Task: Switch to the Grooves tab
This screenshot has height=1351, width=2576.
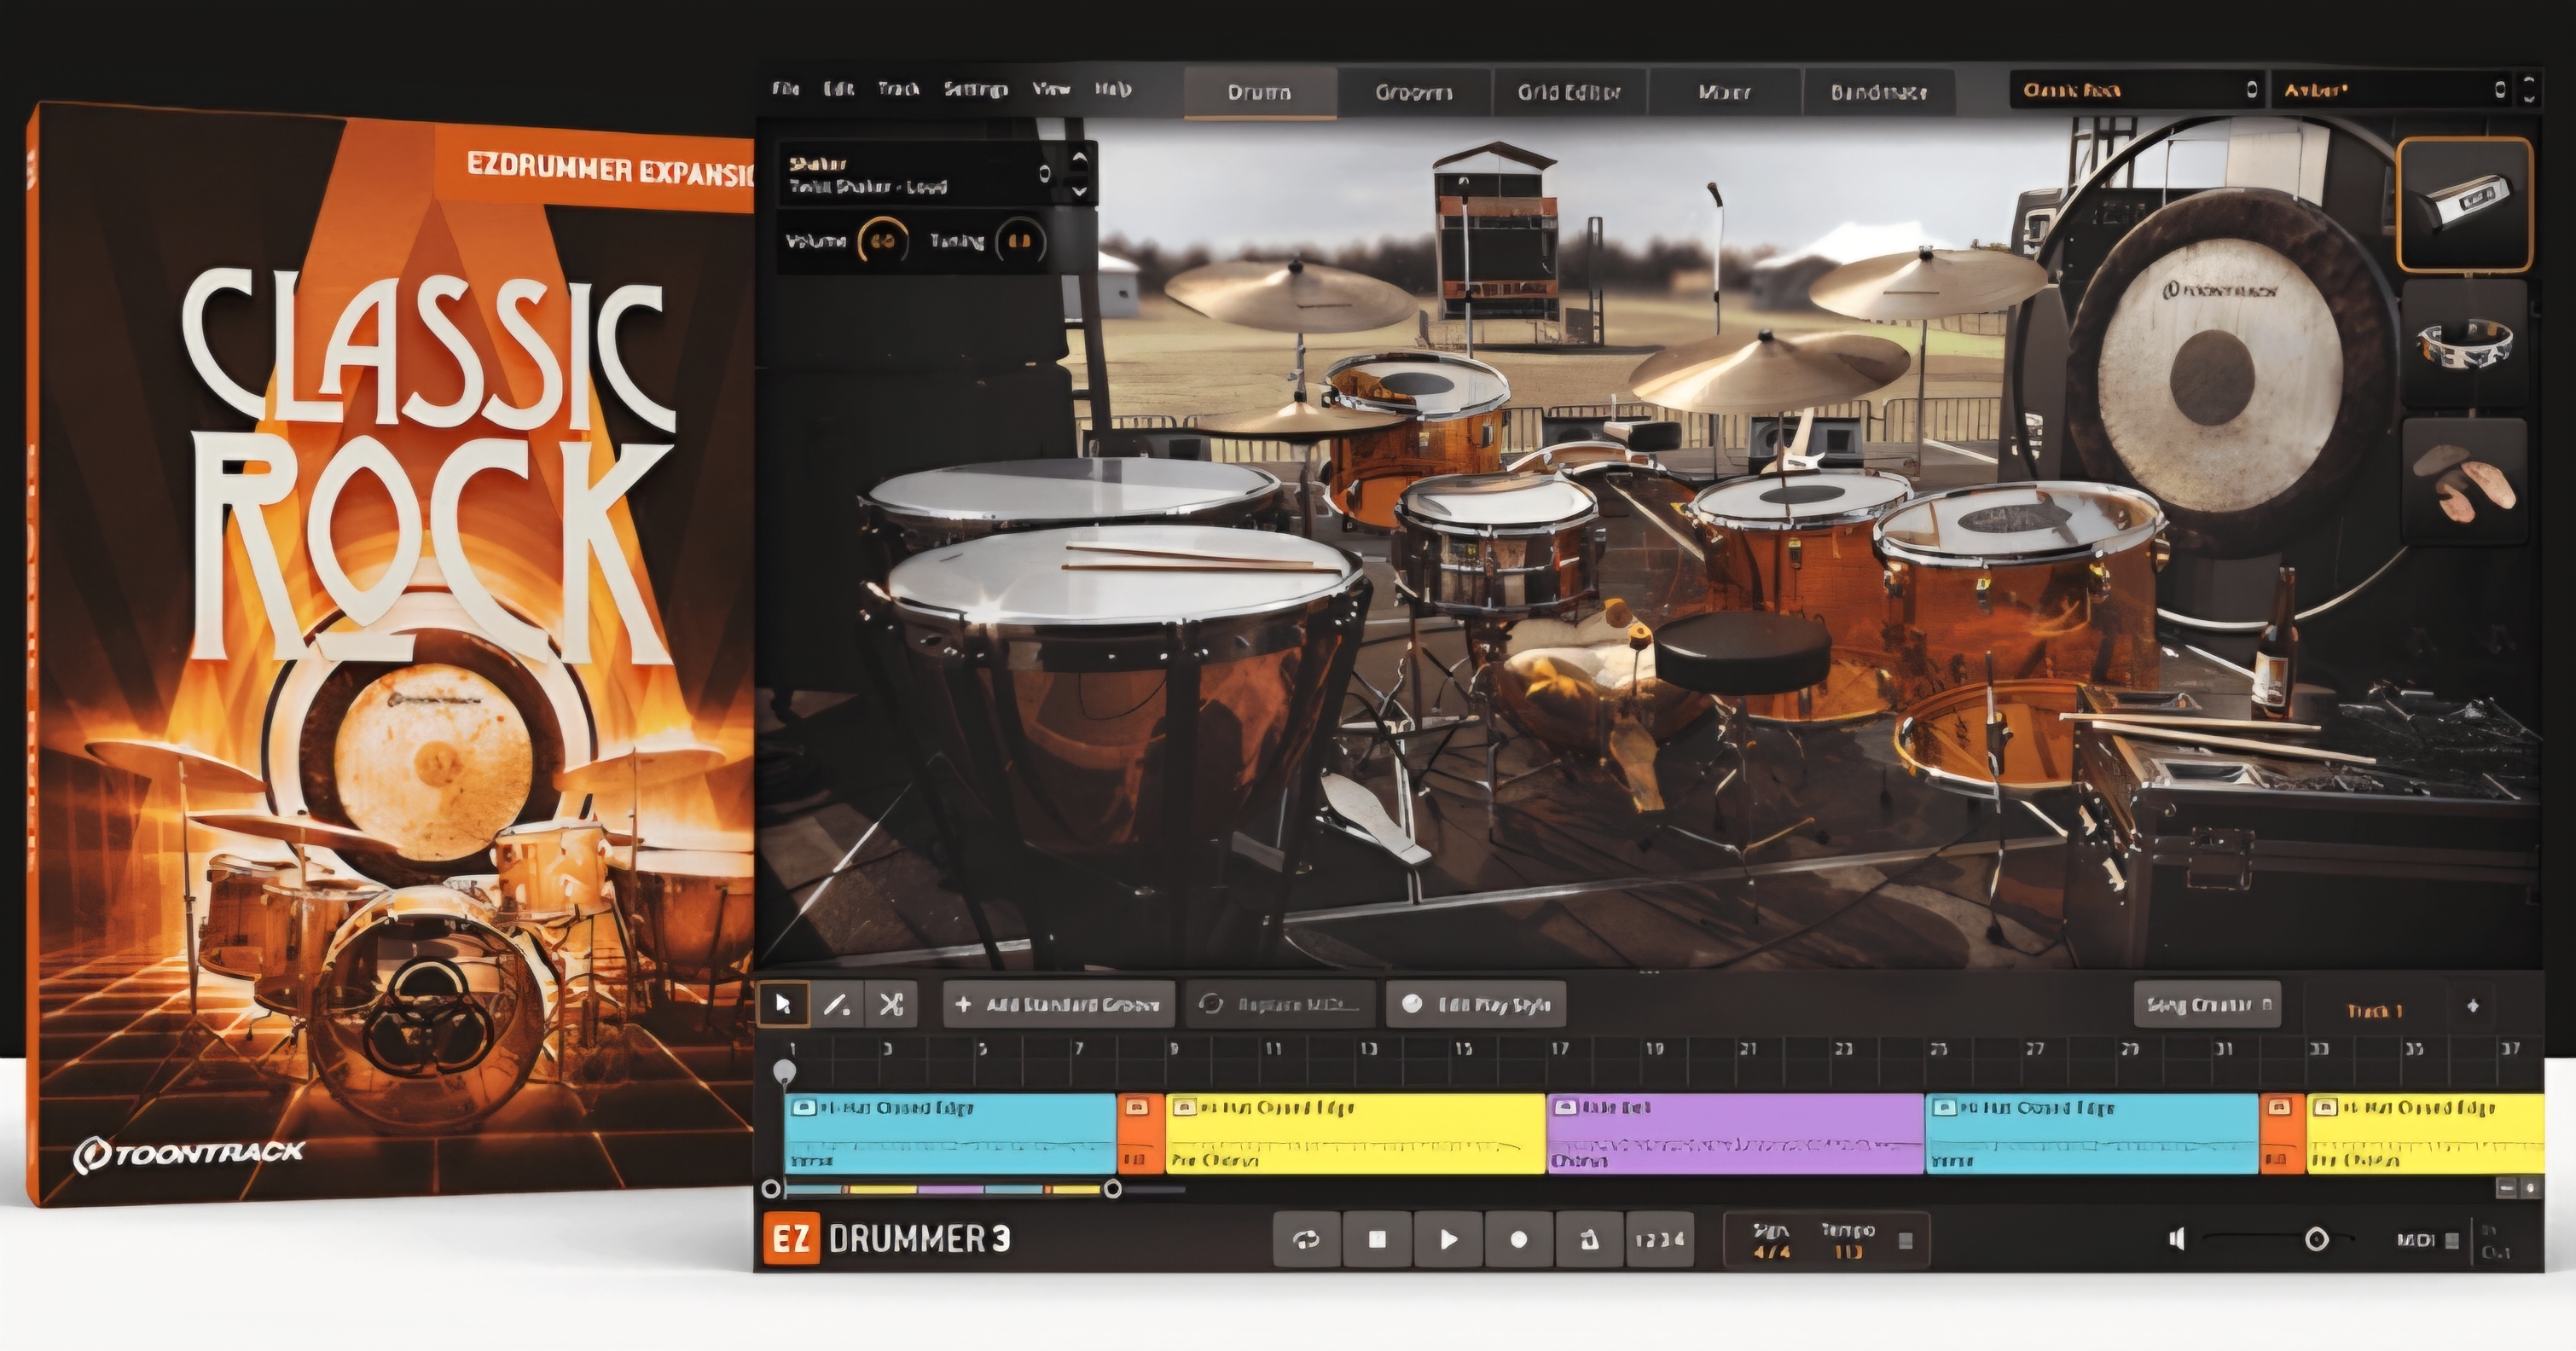Action: (1414, 92)
